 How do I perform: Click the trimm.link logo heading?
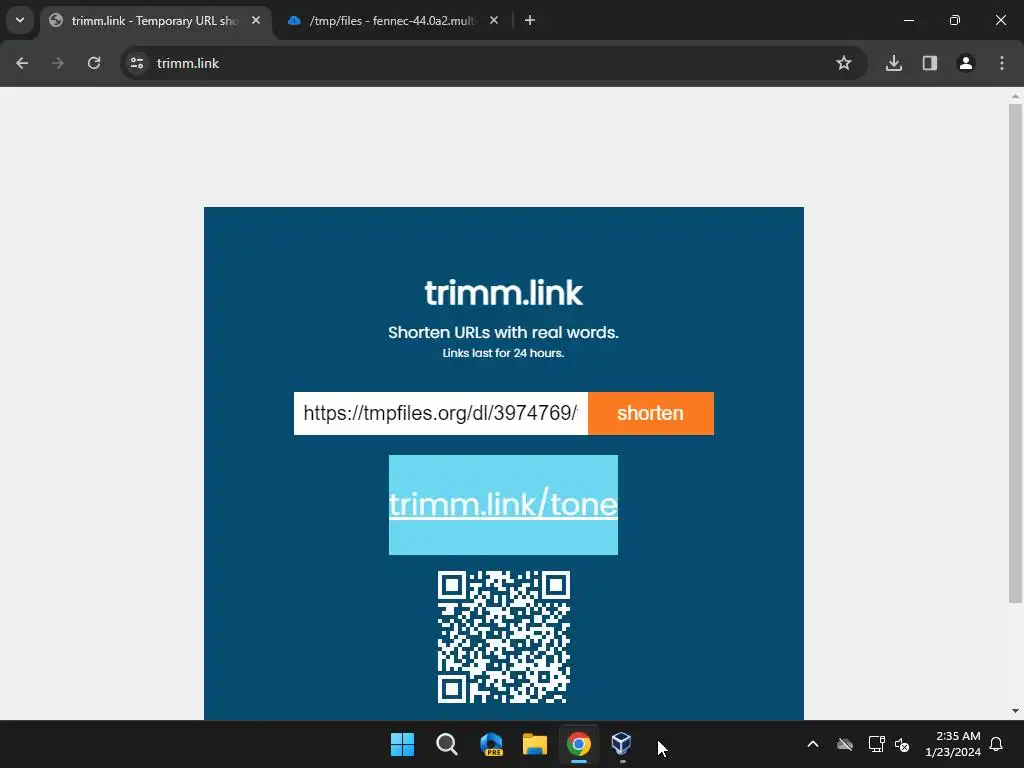(504, 293)
